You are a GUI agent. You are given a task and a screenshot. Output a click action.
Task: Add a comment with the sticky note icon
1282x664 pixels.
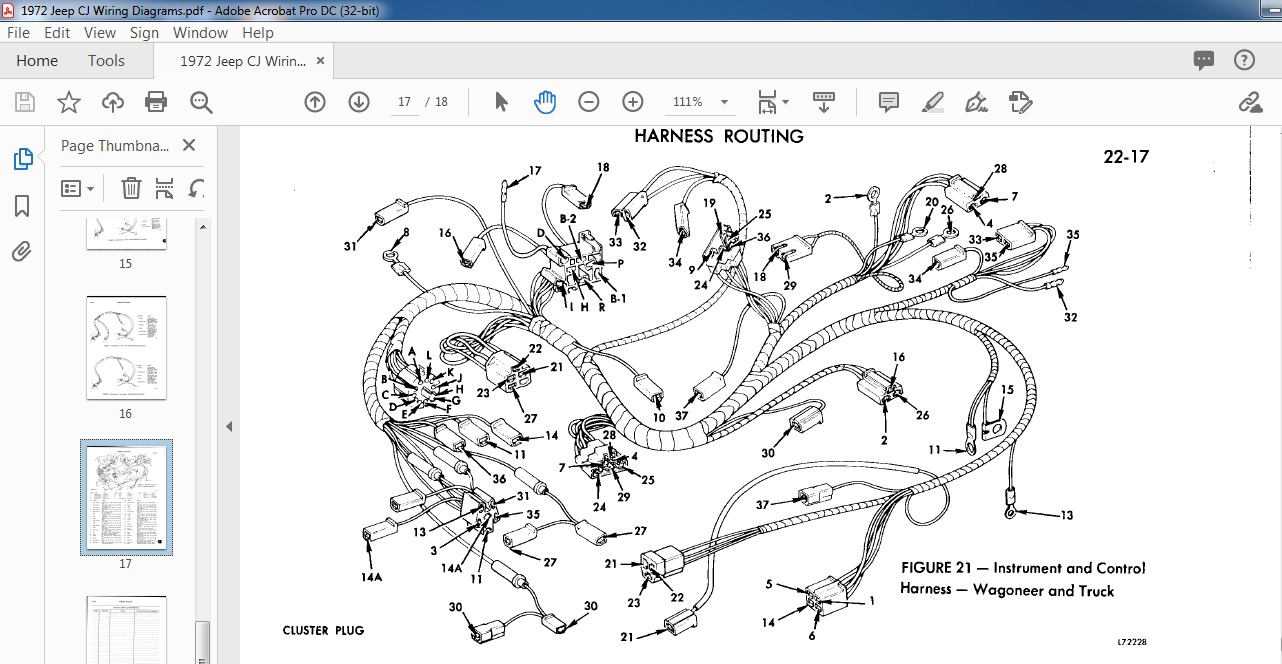(x=888, y=102)
